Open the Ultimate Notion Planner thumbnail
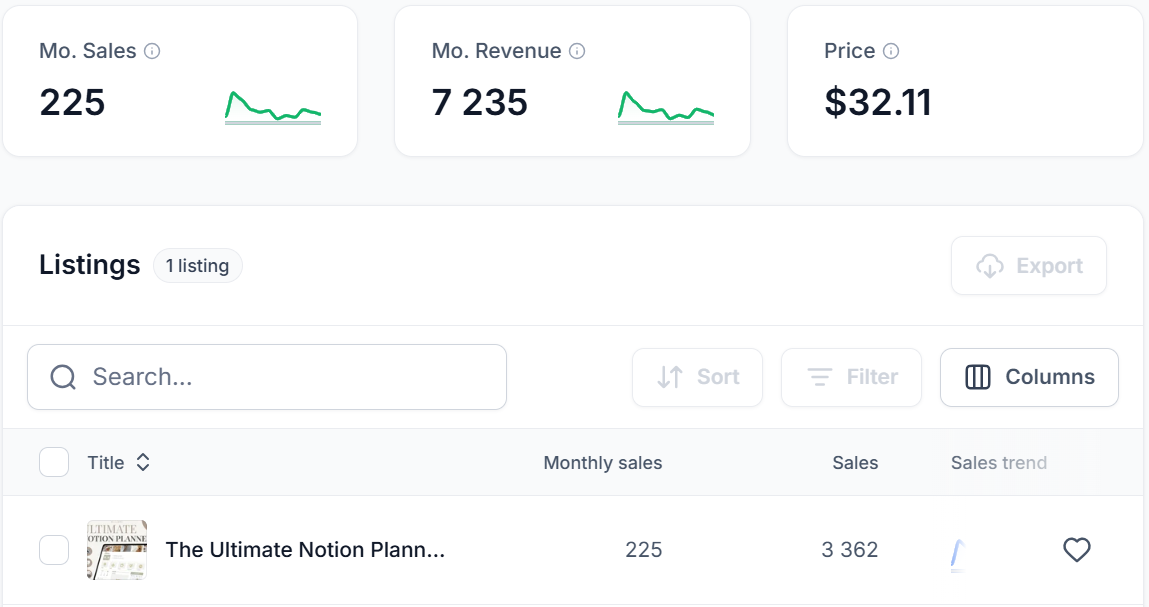This screenshot has height=607, width=1149. (x=117, y=550)
